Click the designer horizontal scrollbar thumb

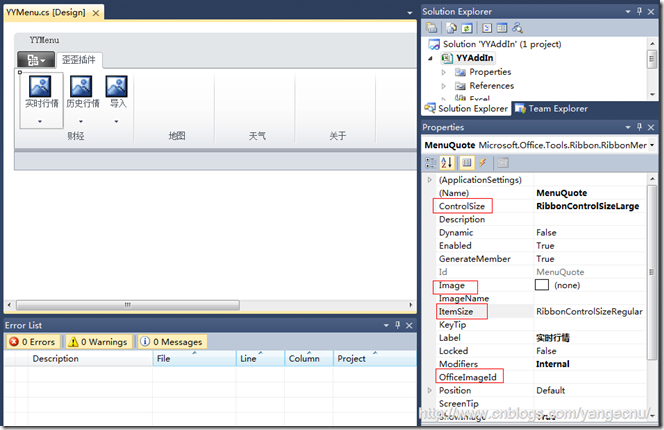128,305
